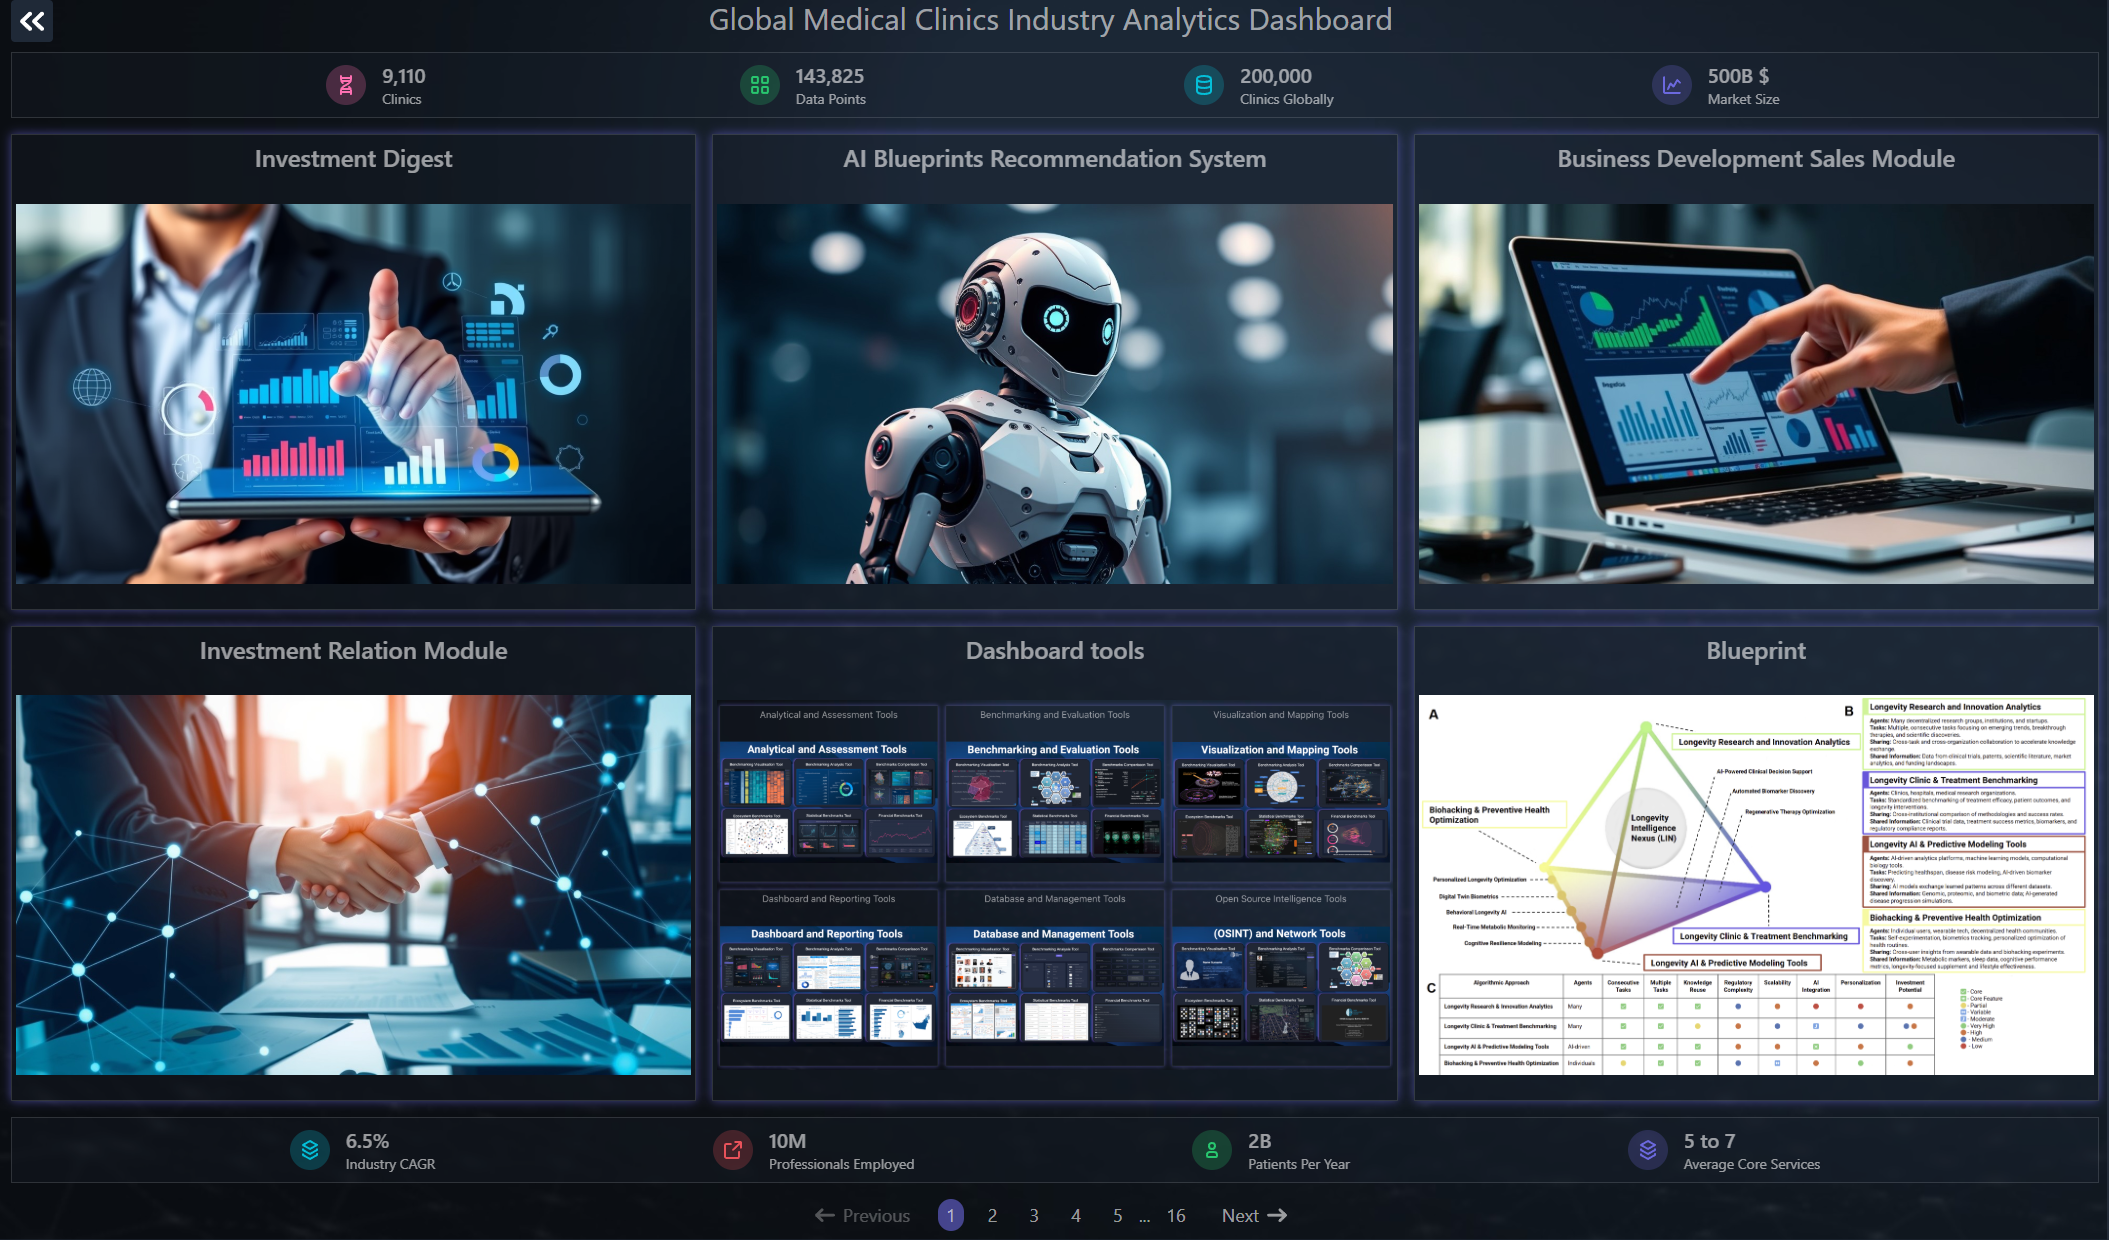Click the Next page arrow link
2109x1240 pixels.
[x=1254, y=1216]
